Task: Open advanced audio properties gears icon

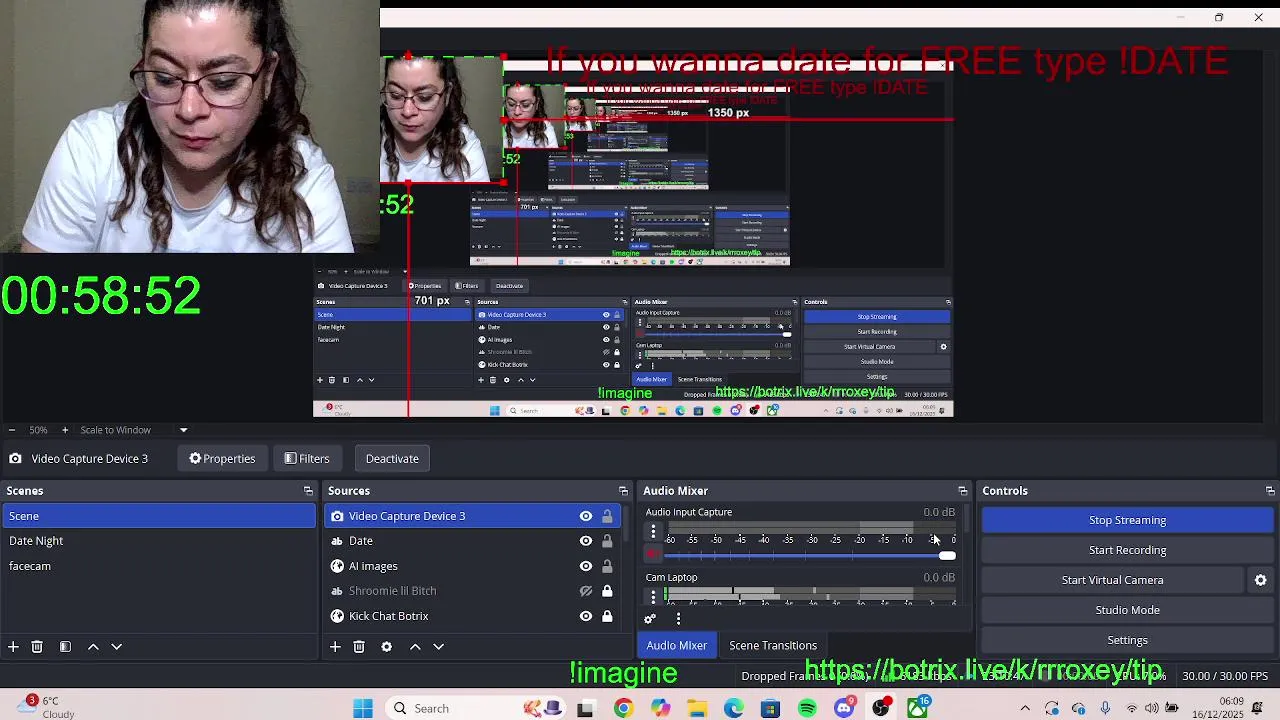Action: [x=650, y=619]
